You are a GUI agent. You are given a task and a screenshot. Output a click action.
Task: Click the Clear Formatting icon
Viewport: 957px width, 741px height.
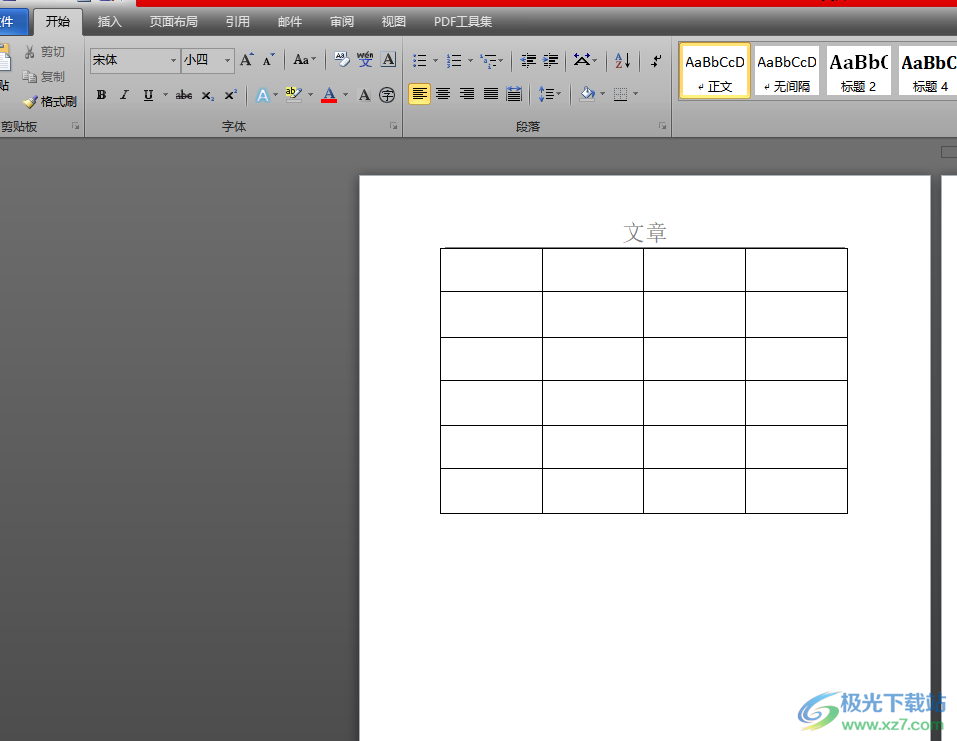point(342,59)
